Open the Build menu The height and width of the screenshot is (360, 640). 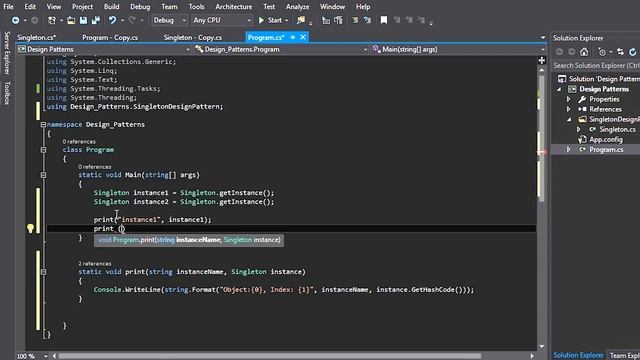tap(111, 7)
